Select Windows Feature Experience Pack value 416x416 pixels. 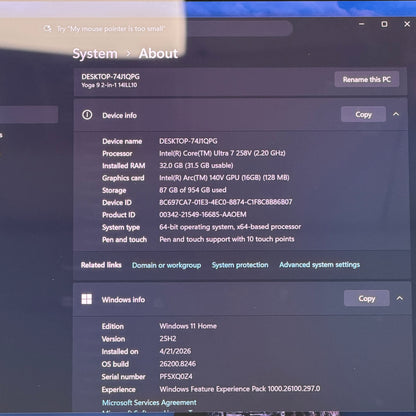[240, 389]
